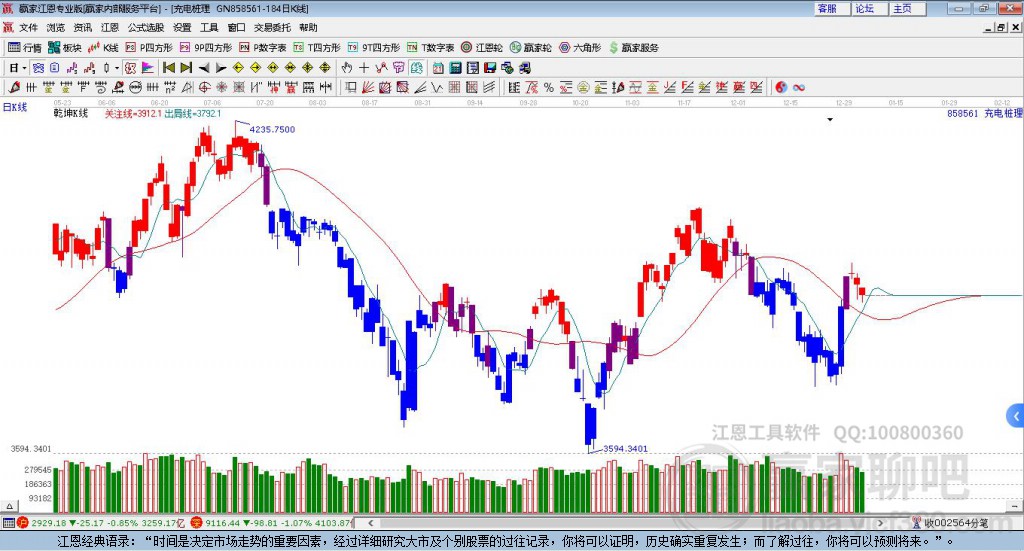
Task: Select the n² number tool icon
Action: (x=170, y=87)
